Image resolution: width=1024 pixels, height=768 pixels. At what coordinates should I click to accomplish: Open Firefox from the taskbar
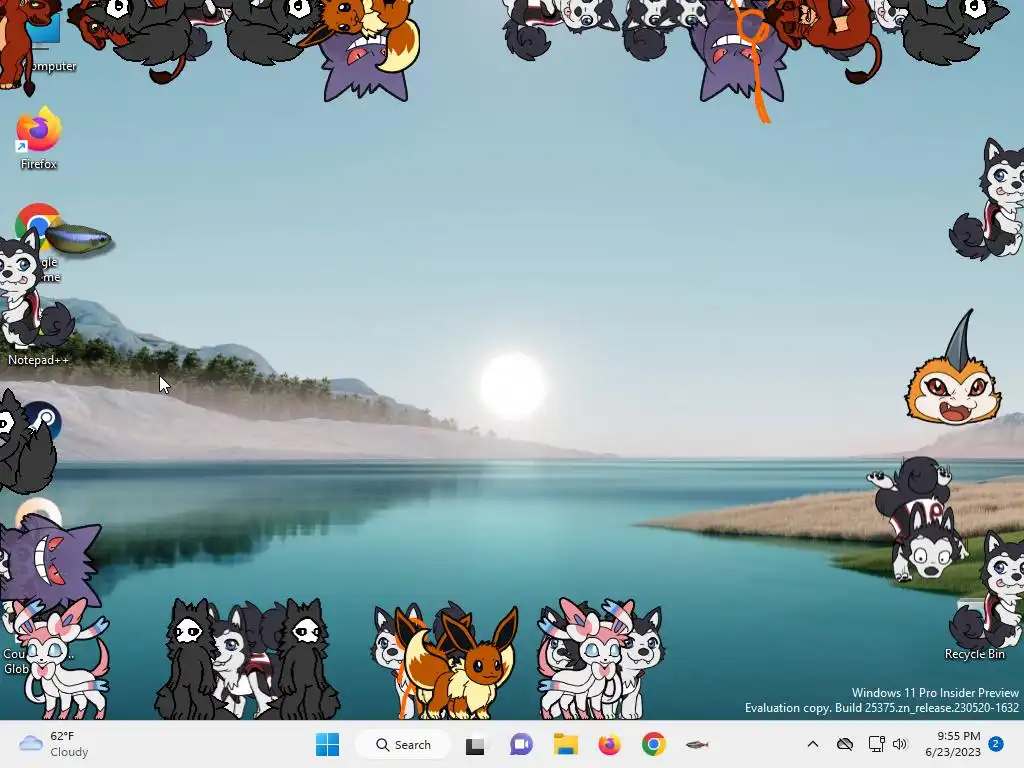(x=609, y=744)
